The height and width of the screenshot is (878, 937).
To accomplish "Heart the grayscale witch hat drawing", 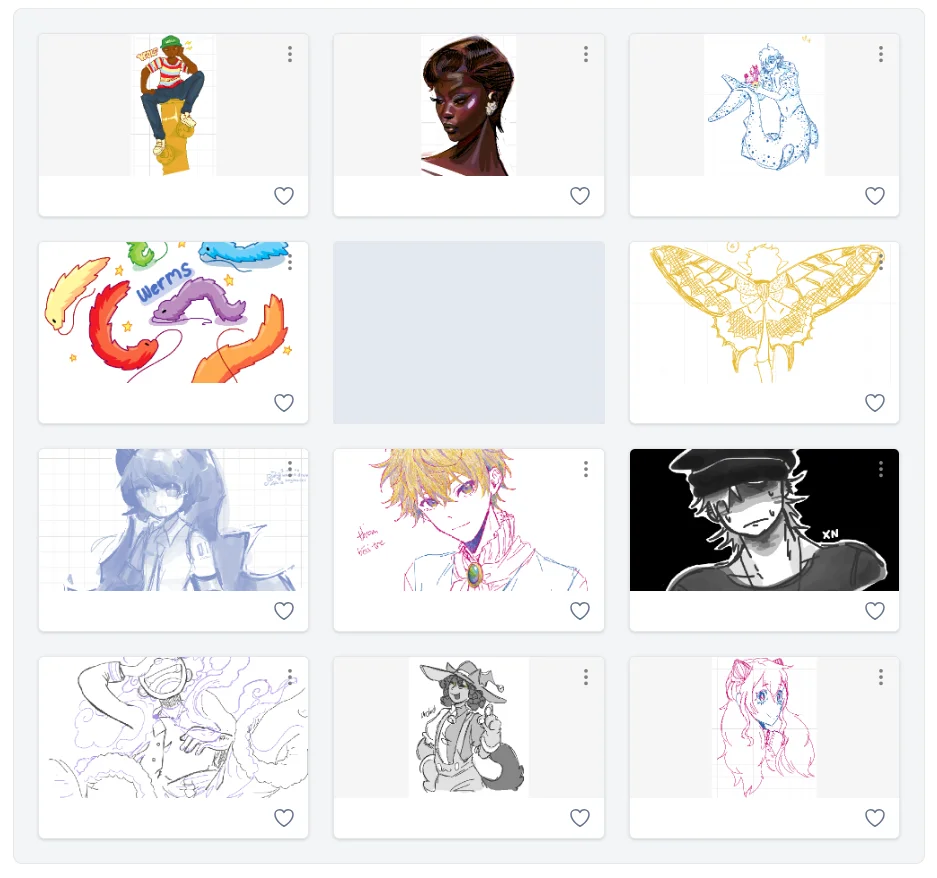I will click(580, 818).
